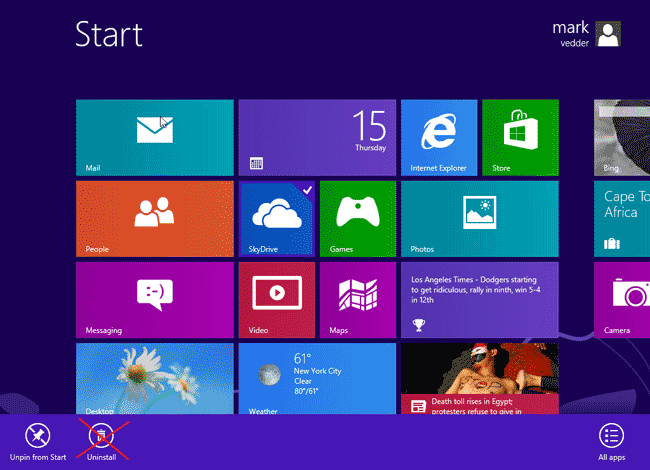This screenshot has height=470, width=650.
Task: Open the Egypt death toll news tile
Action: pos(479,380)
